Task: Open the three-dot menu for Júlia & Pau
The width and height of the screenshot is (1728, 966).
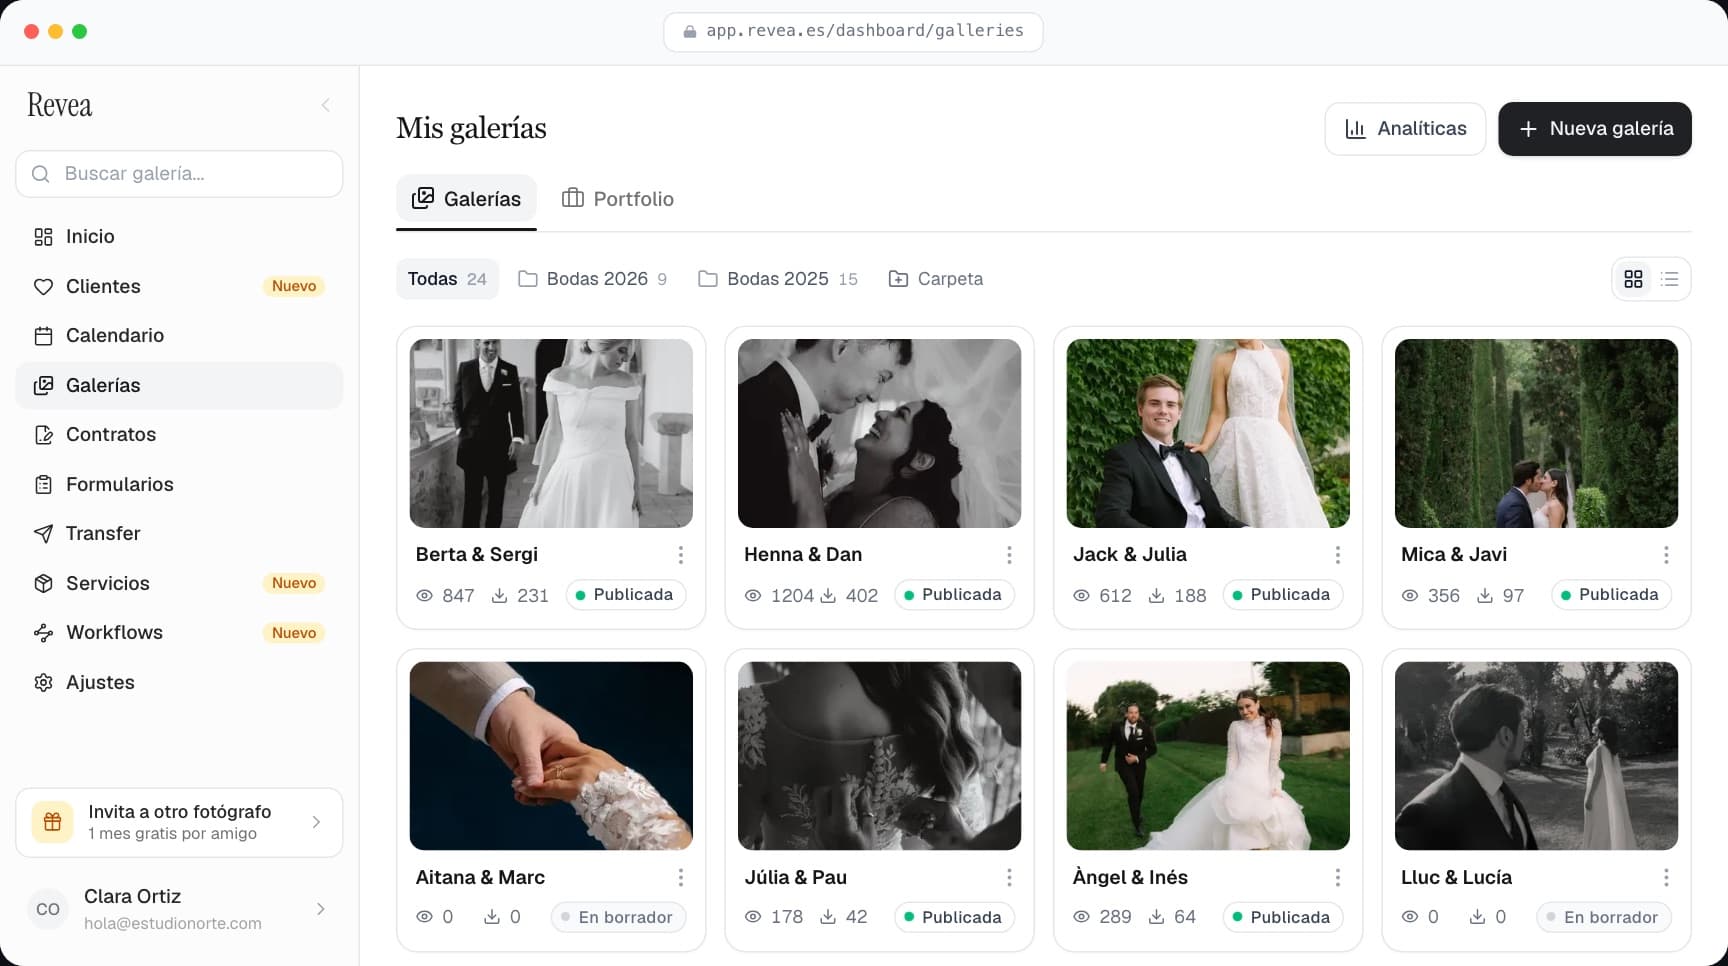Action: click(x=1009, y=877)
